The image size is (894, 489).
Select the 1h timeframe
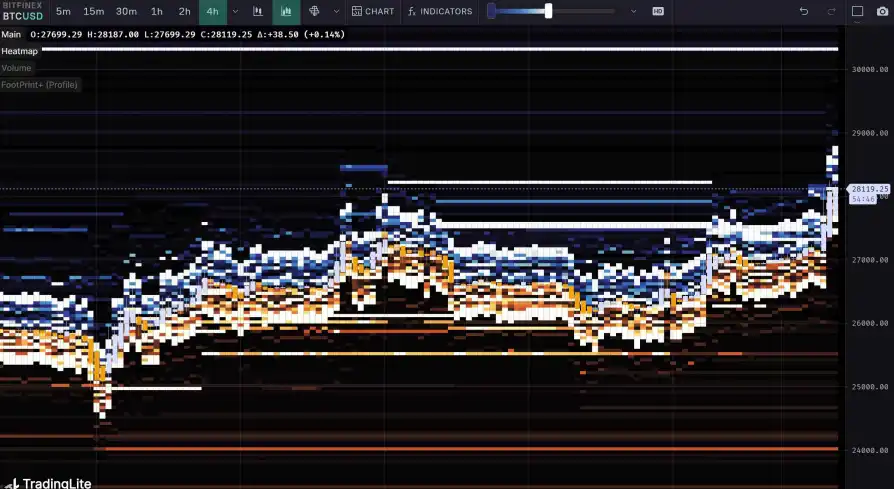click(x=157, y=11)
